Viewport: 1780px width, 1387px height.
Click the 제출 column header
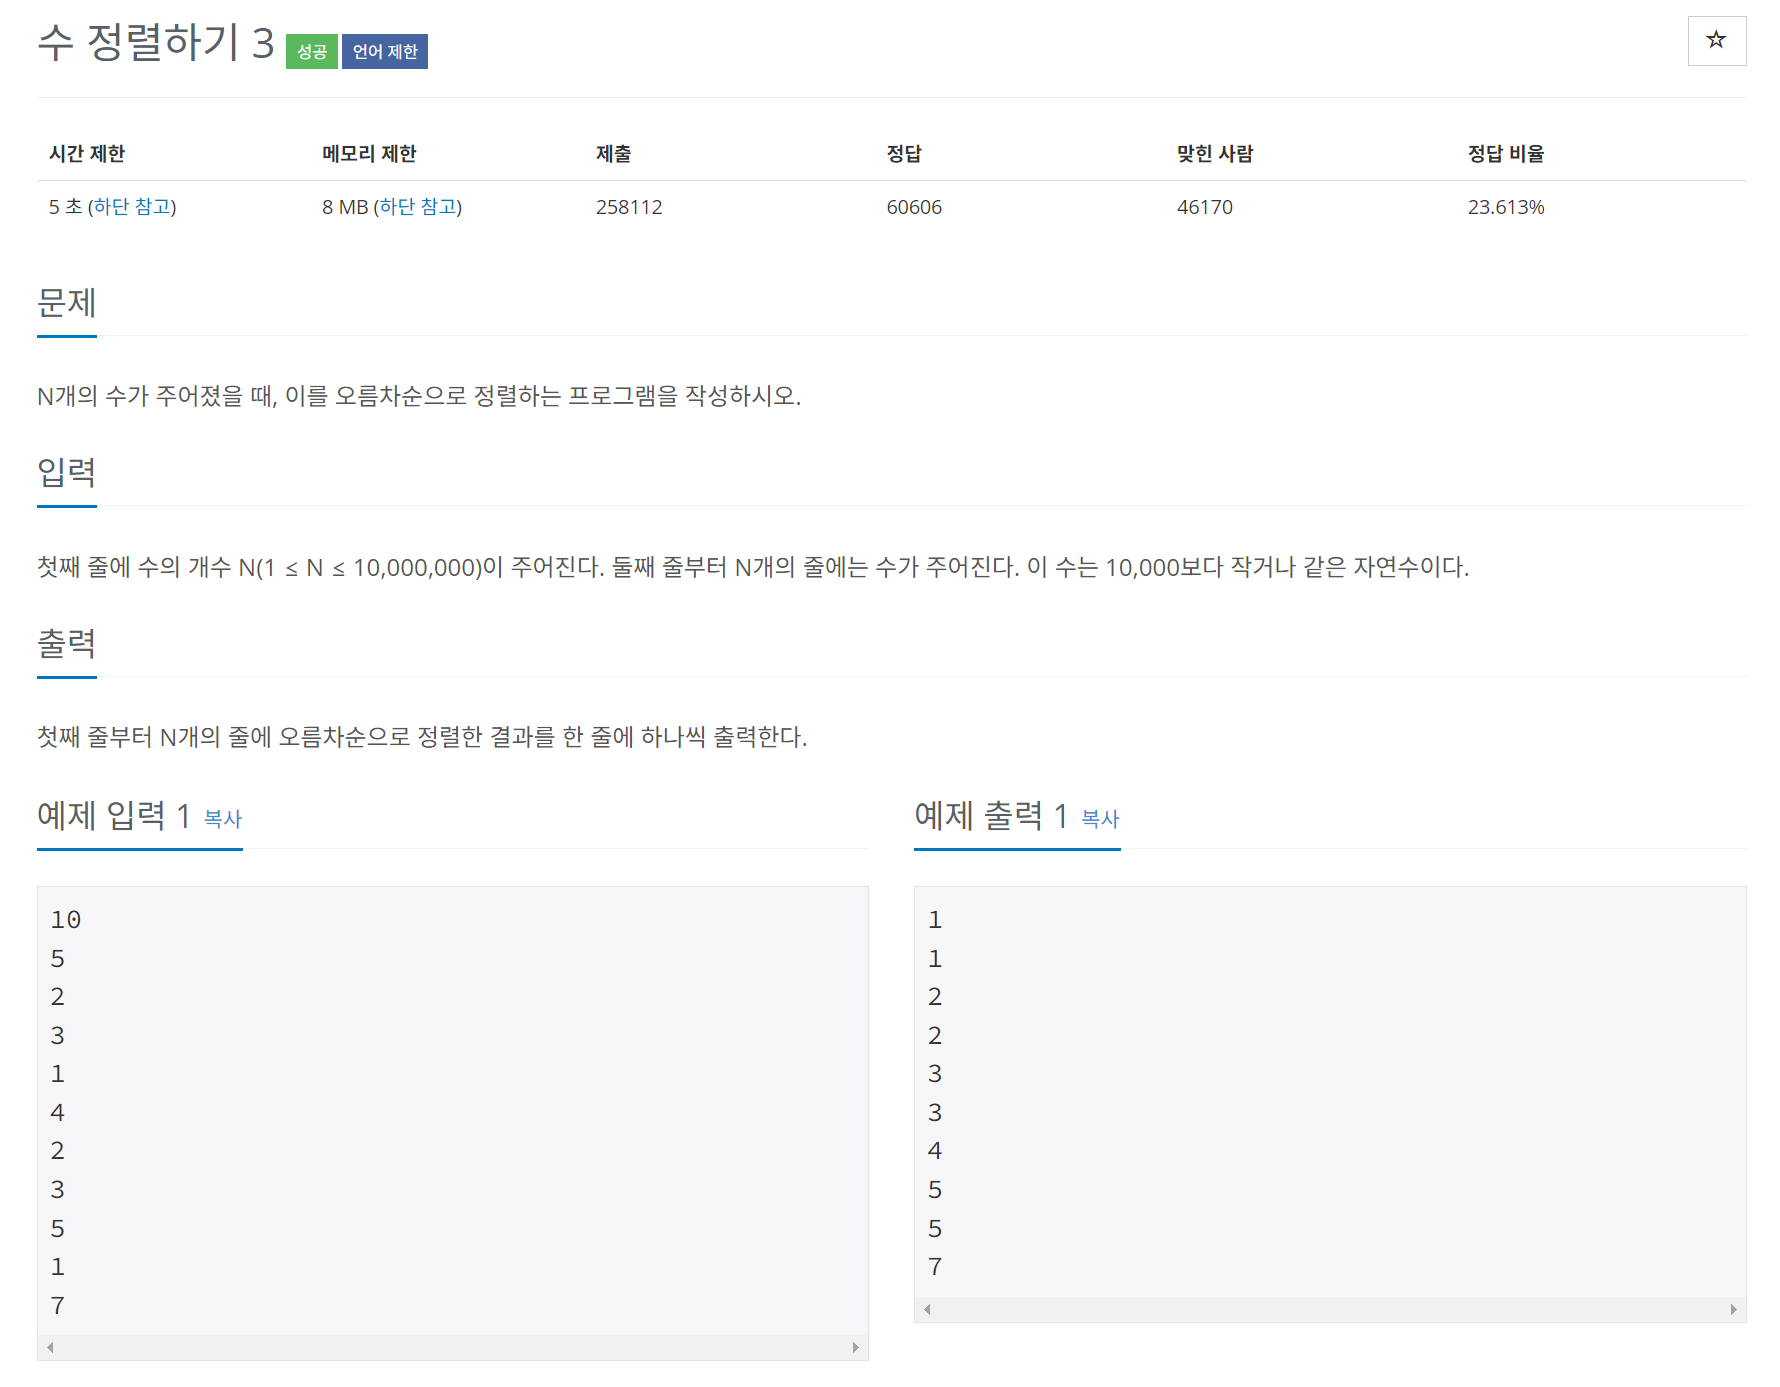[x=613, y=154]
